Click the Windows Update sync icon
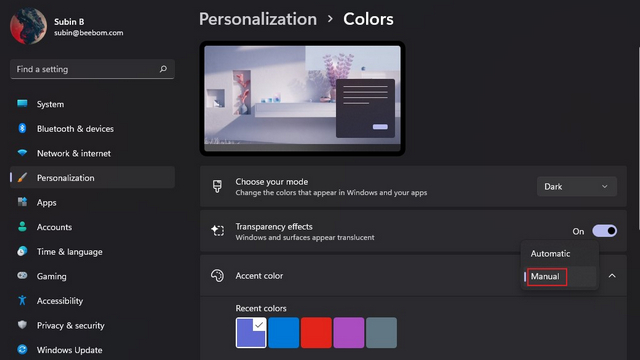The image size is (640, 360). tap(22, 349)
